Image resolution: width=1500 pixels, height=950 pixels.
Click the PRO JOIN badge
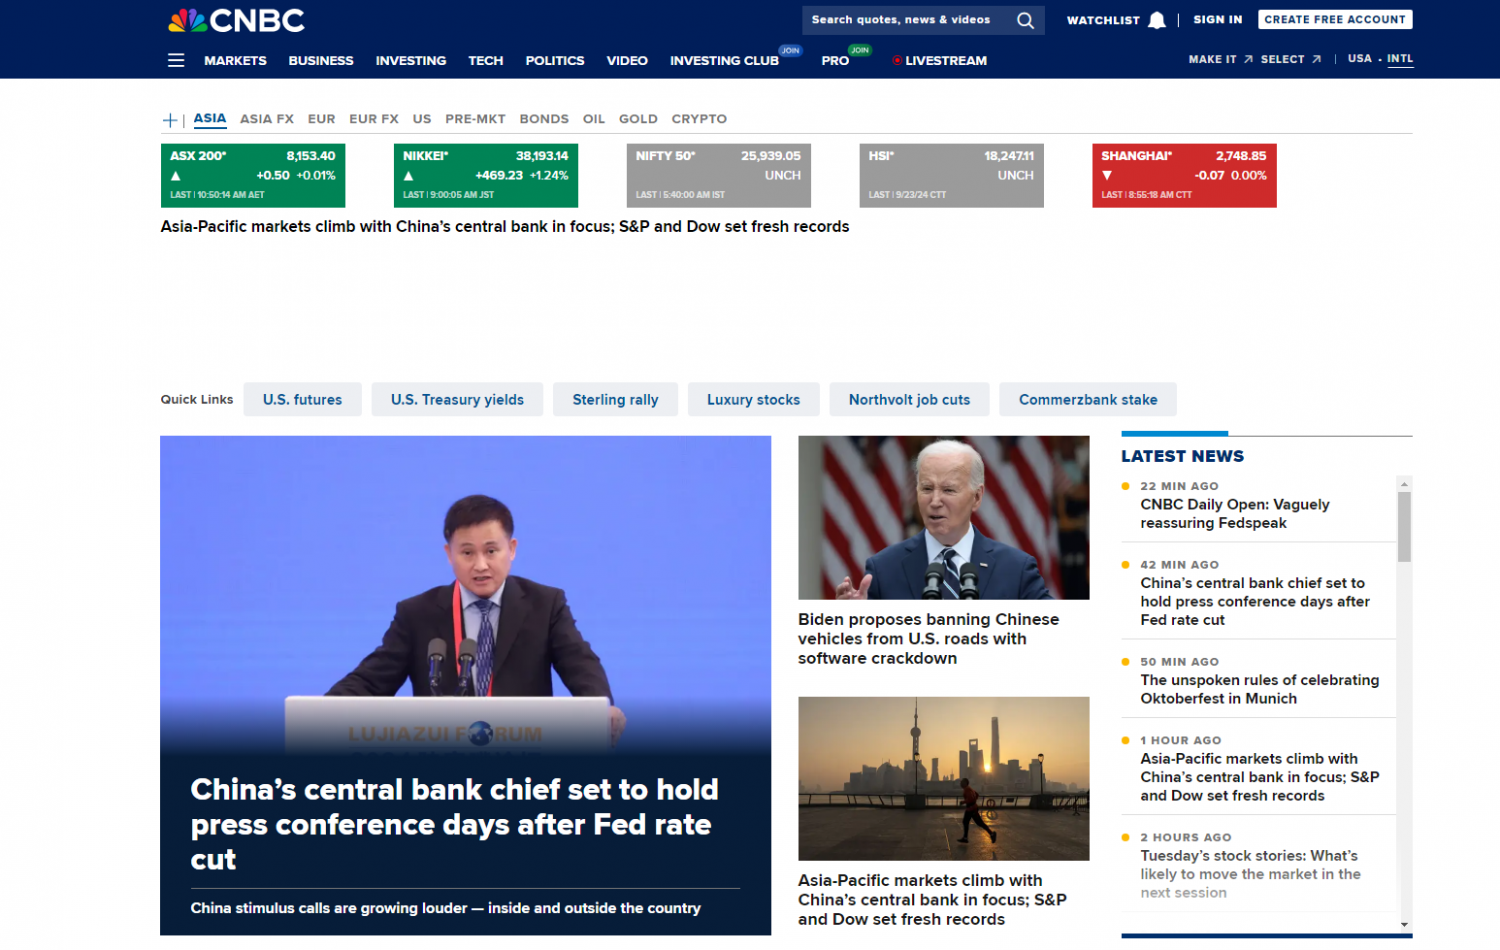tap(860, 50)
